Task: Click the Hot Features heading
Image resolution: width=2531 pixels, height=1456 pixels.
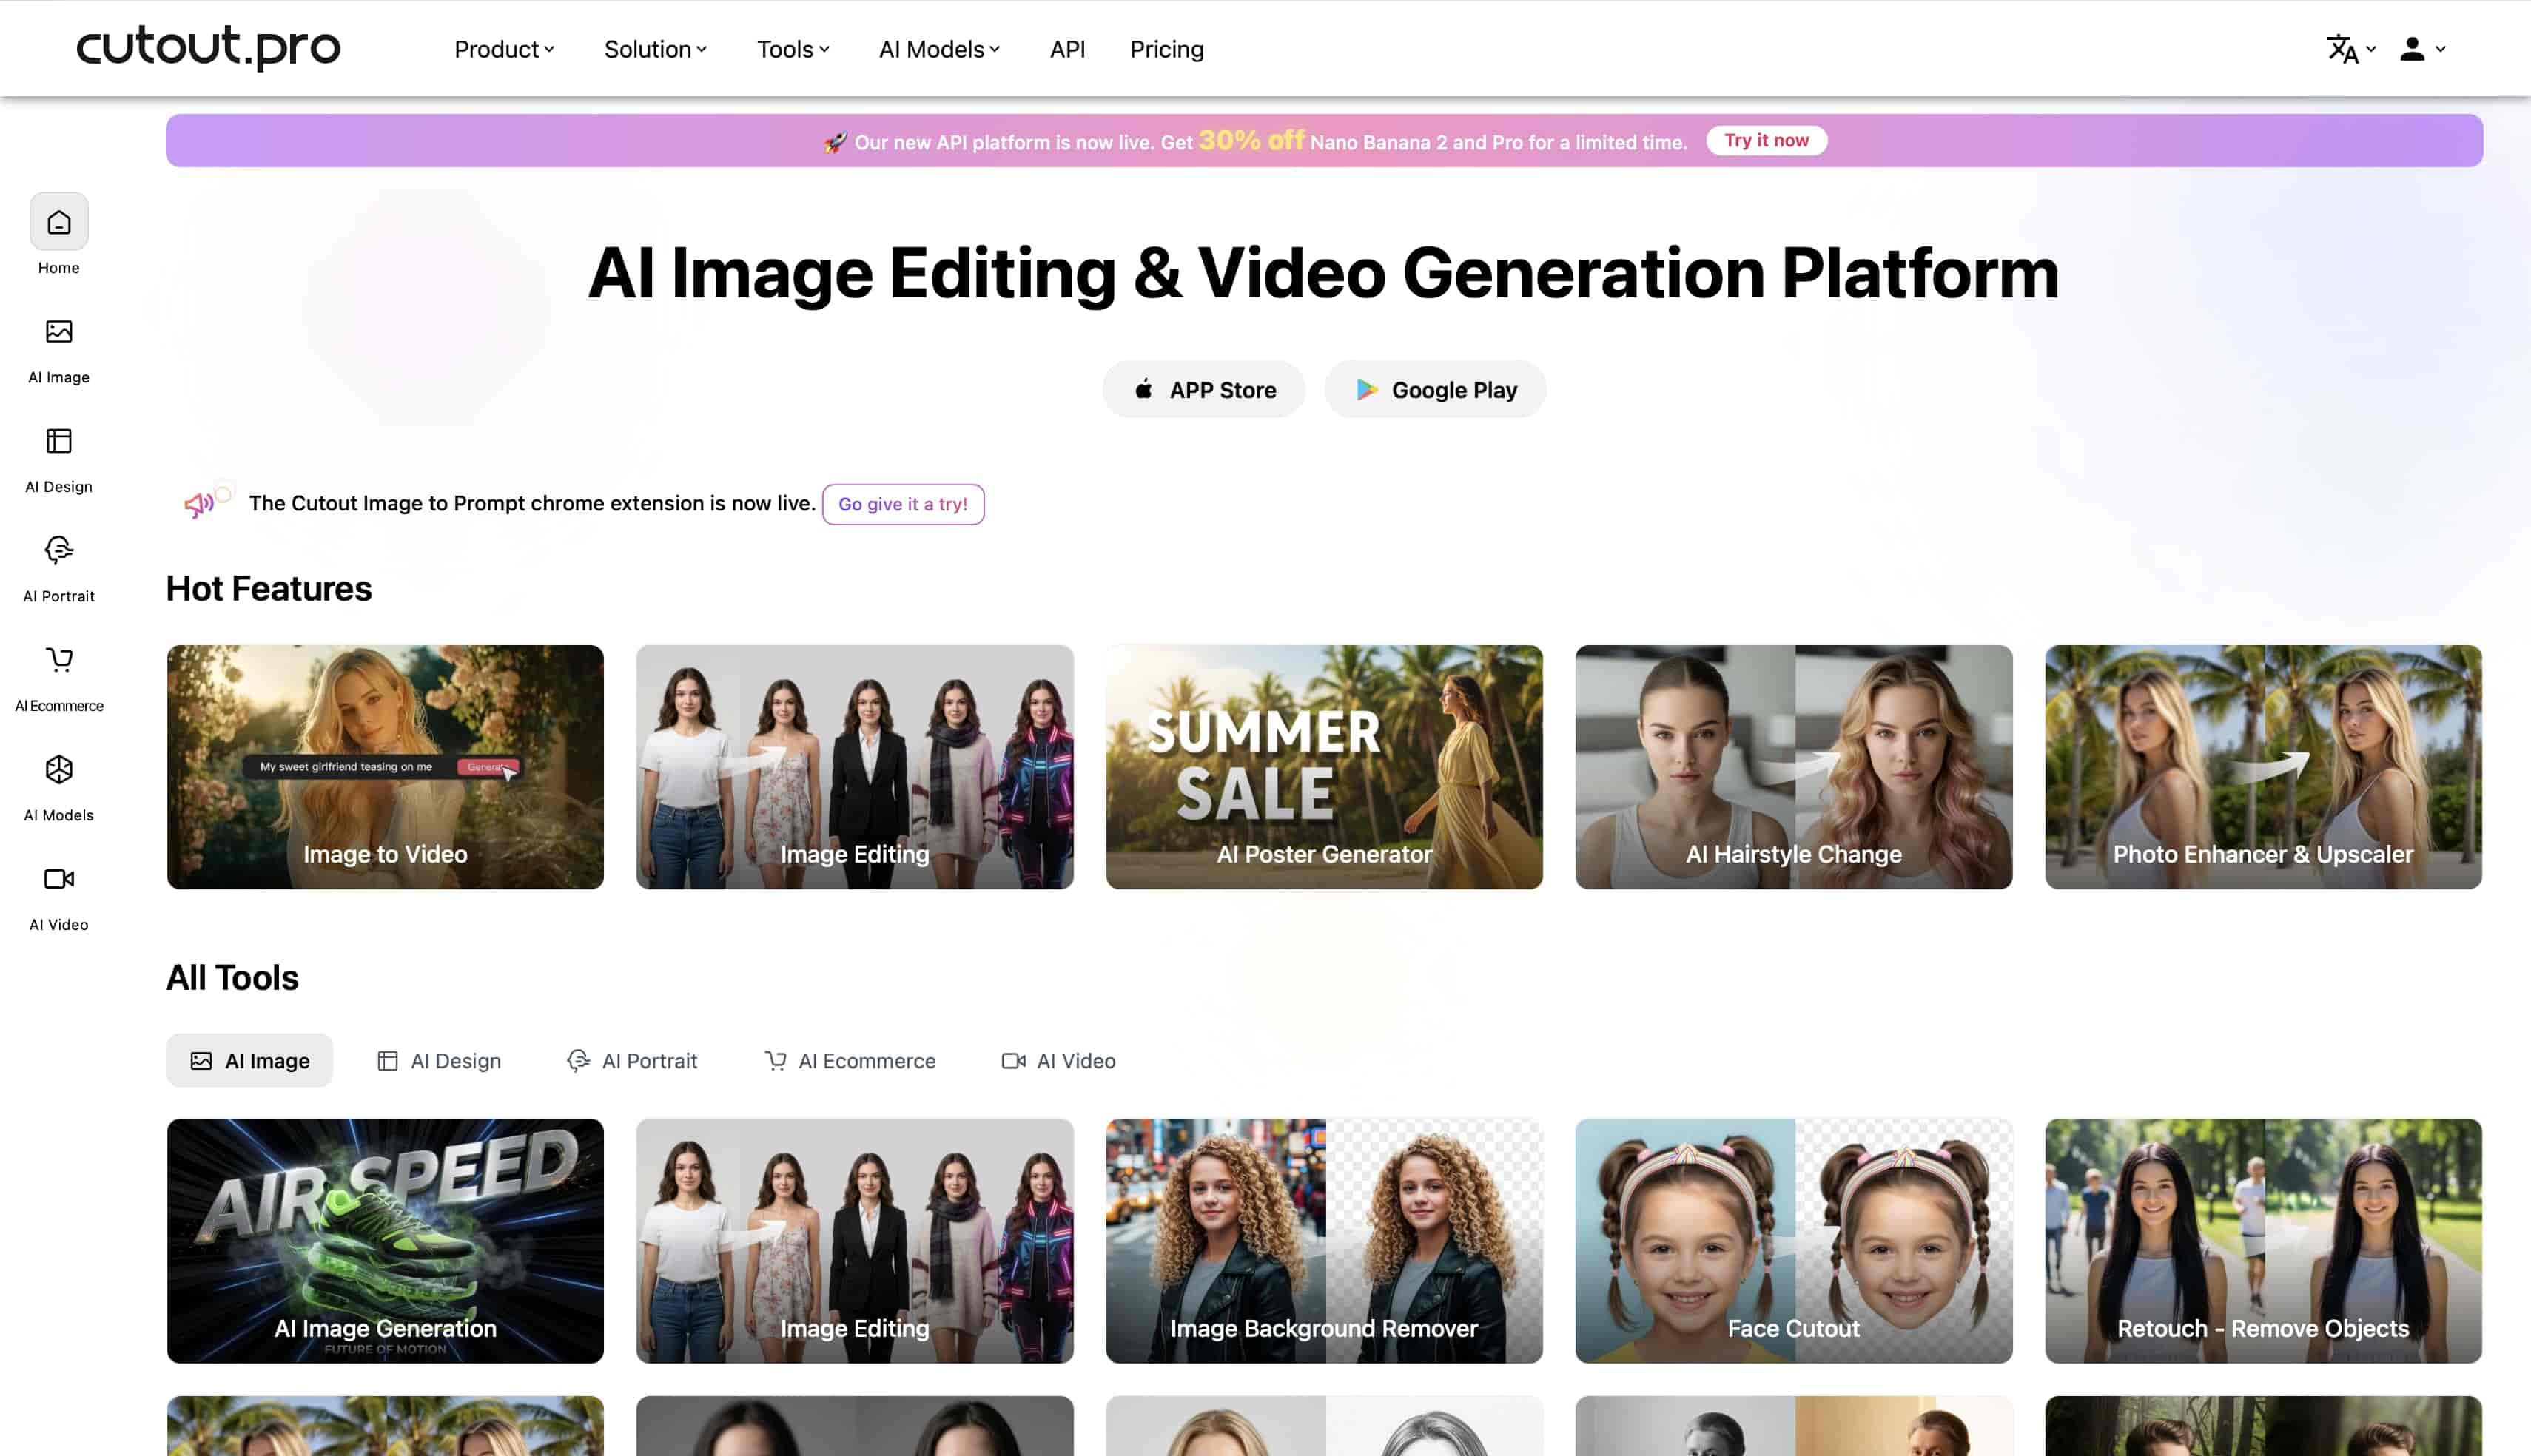Action: point(269,588)
